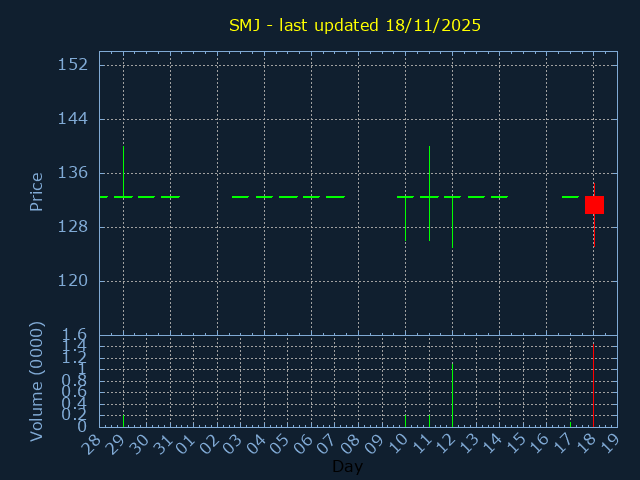Screen dimensions: 640x480
Task: Click the chart title SMJ last updated text
Action: [x=354, y=25]
